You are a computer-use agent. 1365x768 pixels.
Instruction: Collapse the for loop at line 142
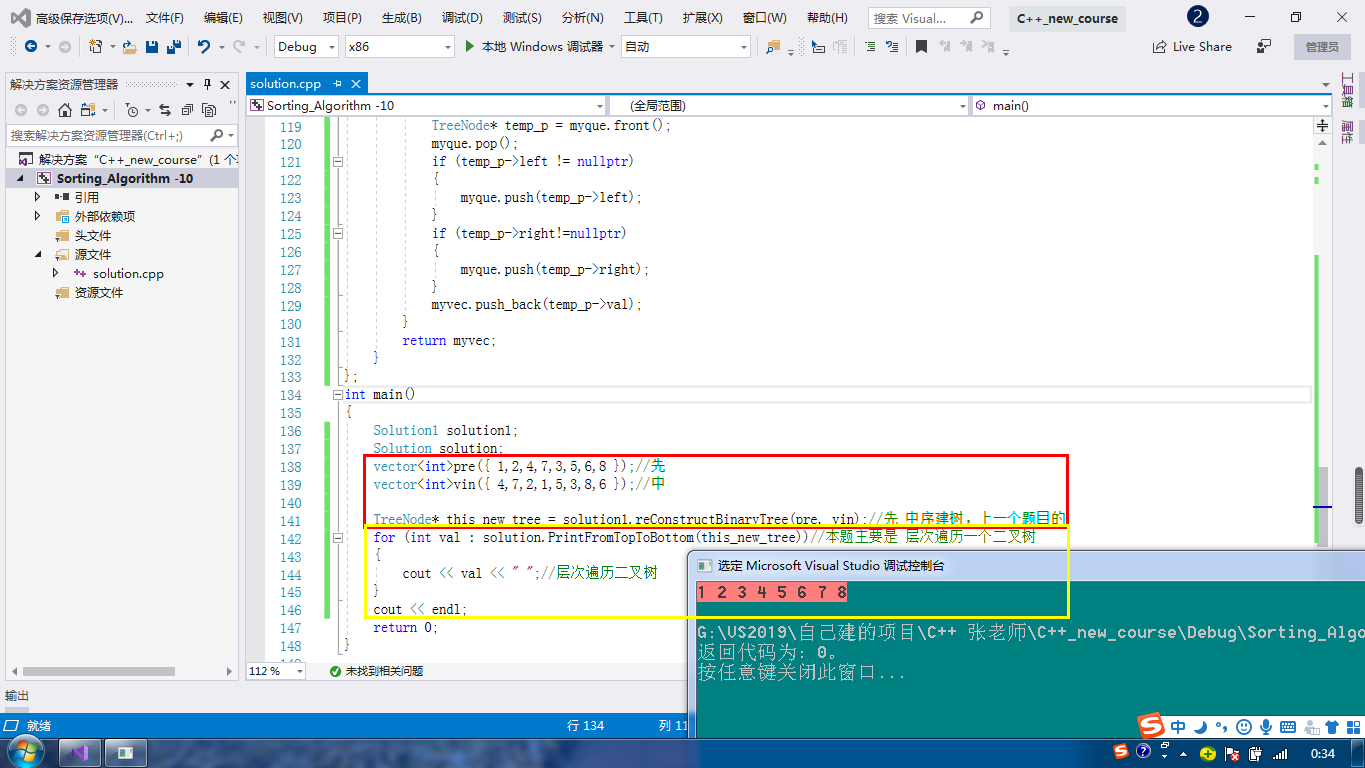coord(338,538)
